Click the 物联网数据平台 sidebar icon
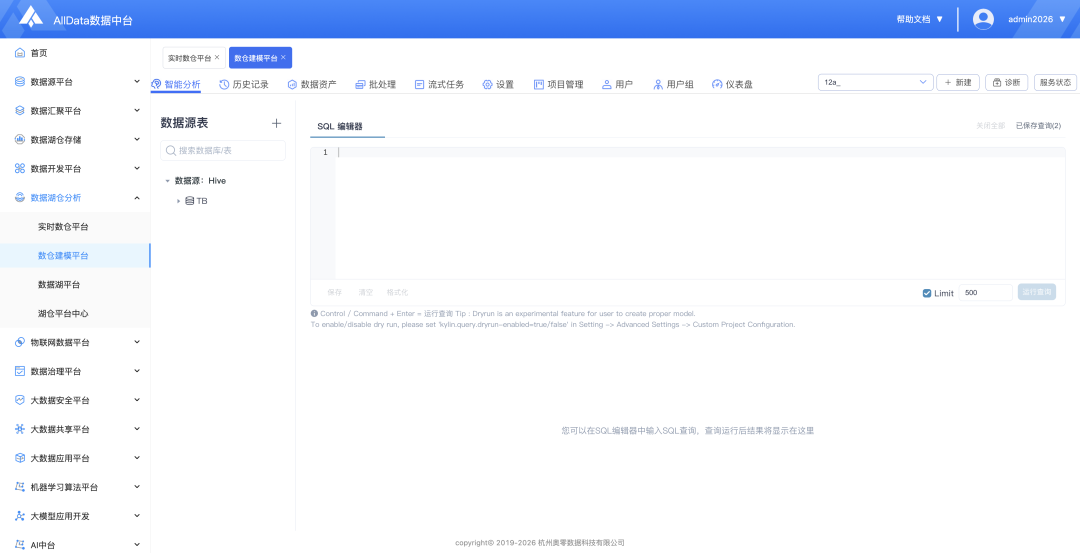1080x553 pixels. pyautogui.click(x=20, y=342)
